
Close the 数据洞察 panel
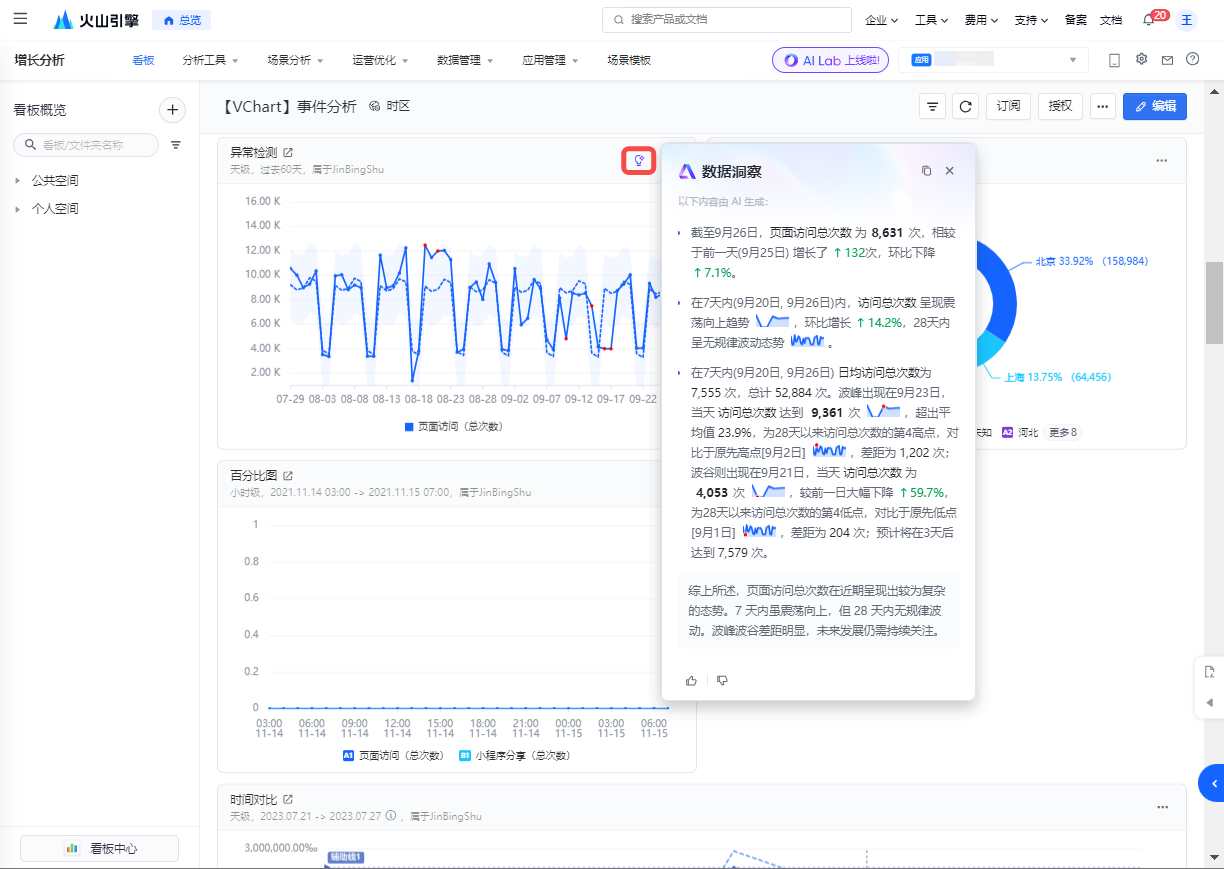[x=950, y=171]
